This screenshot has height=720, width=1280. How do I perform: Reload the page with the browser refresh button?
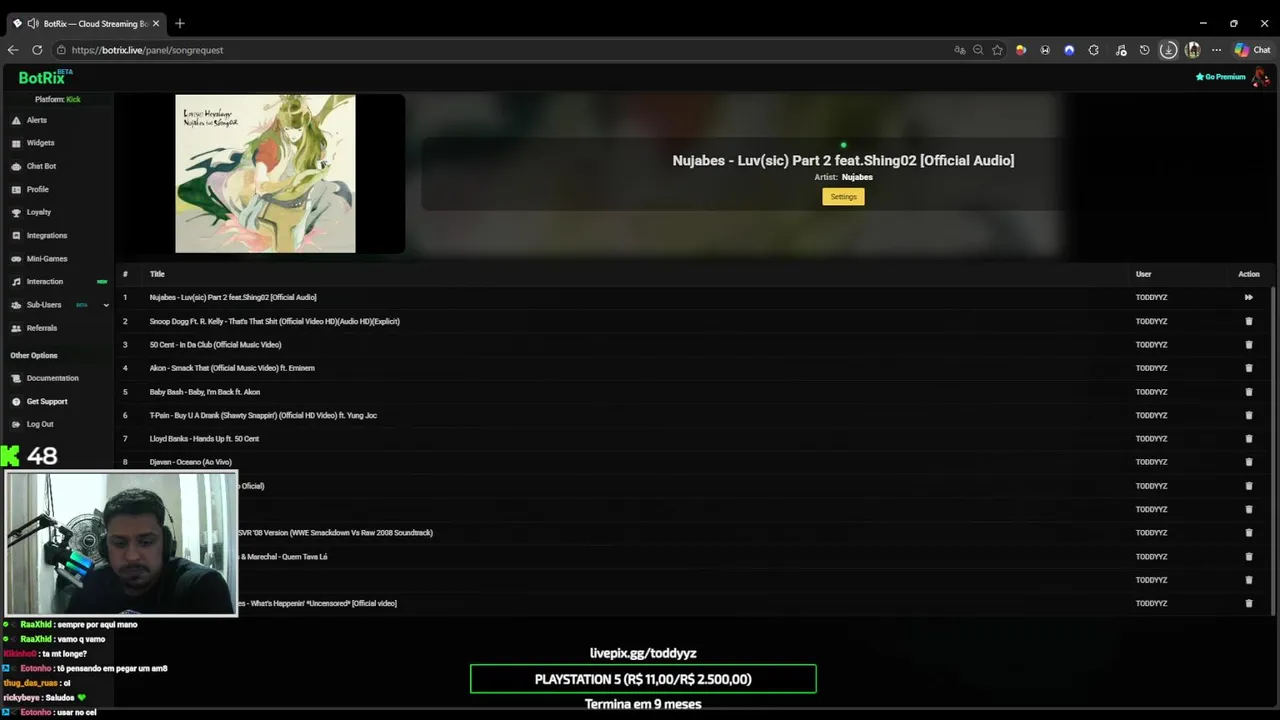pyautogui.click(x=37, y=50)
